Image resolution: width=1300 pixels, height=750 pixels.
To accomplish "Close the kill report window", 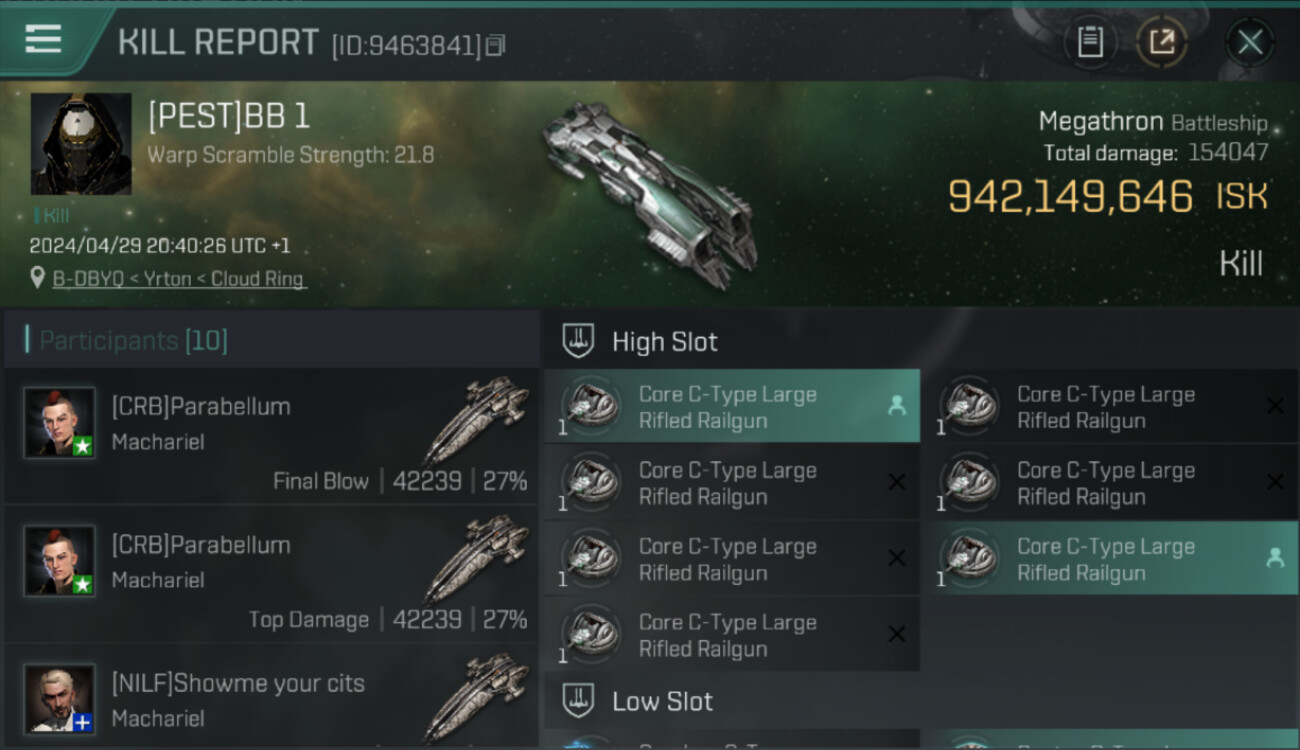I will tap(1250, 42).
